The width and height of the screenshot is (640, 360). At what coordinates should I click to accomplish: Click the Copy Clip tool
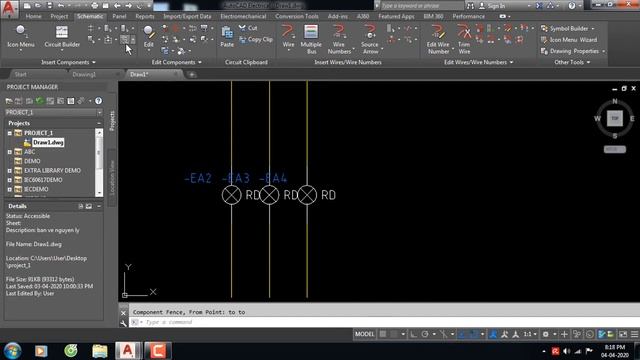click(x=256, y=40)
